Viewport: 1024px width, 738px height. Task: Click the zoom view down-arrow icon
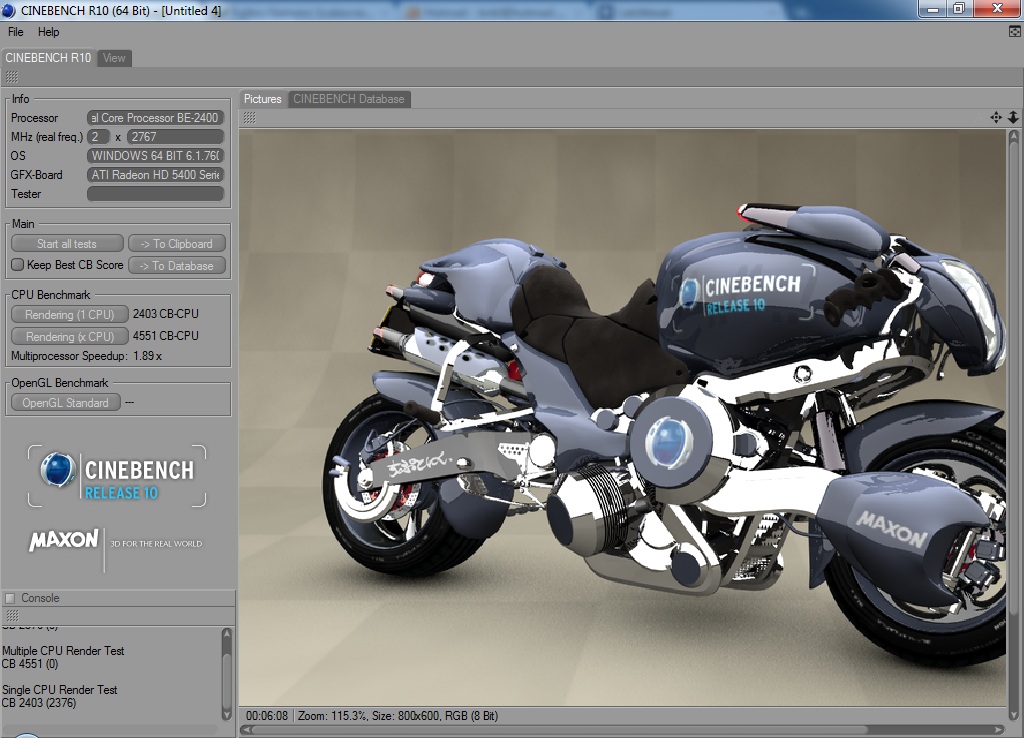point(1013,117)
